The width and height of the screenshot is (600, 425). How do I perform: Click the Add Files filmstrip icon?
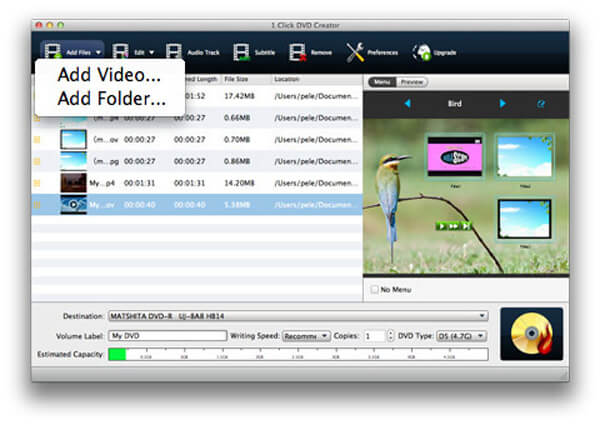point(52,51)
